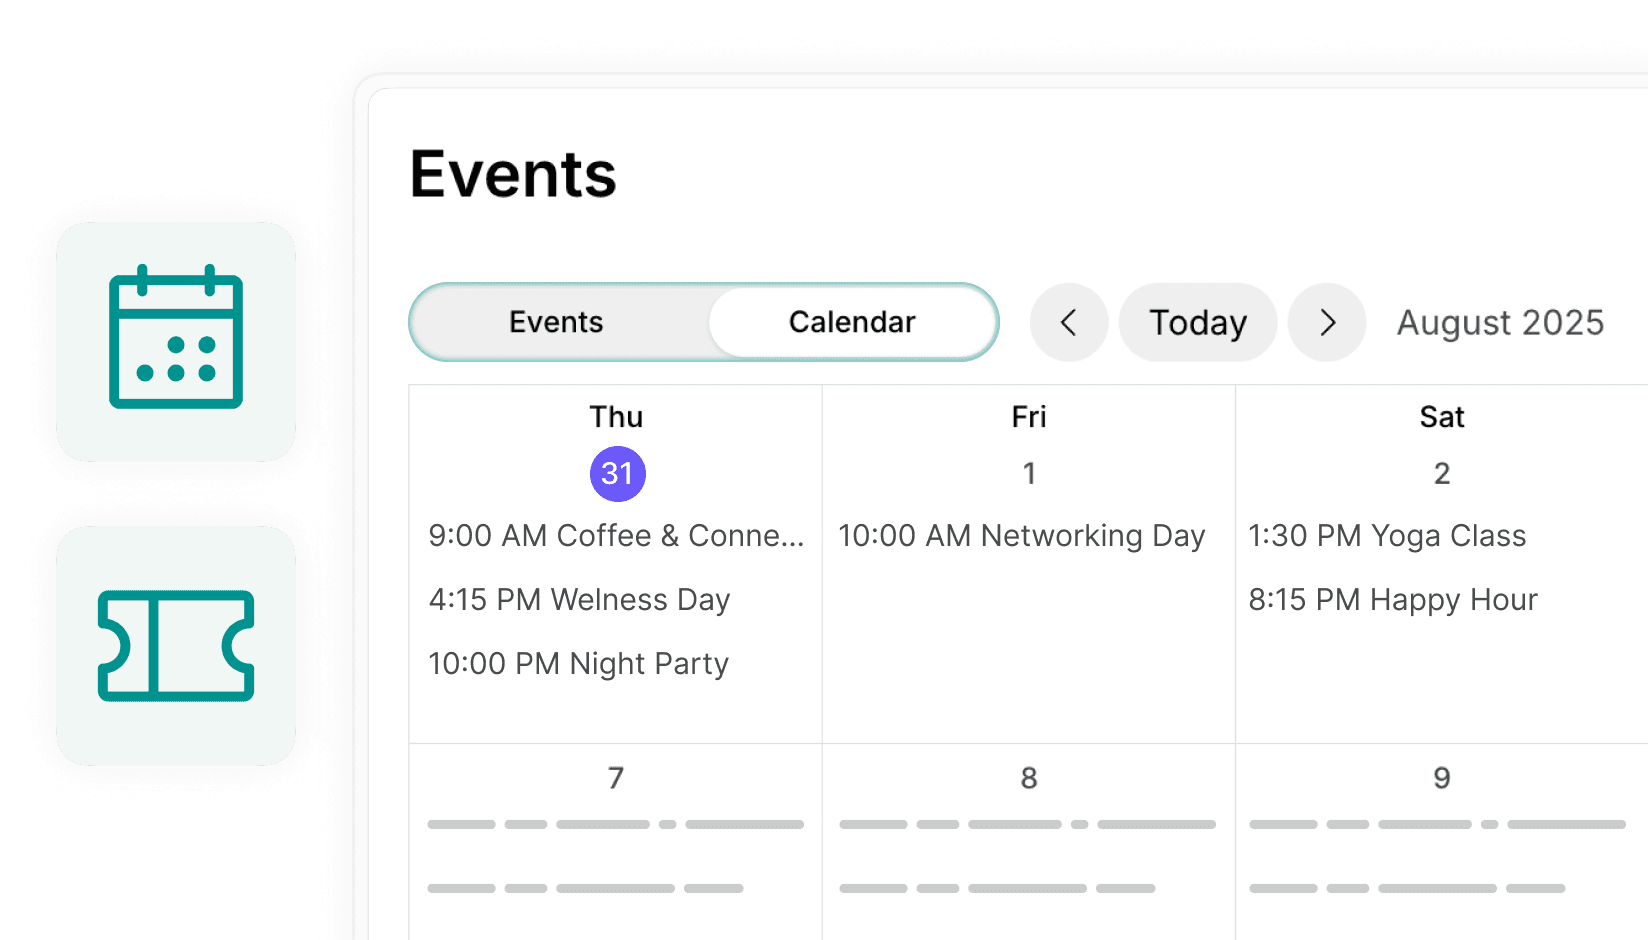The width and height of the screenshot is (1648, 940).
Task: Click the Thu column header
Action: coord(616,417)
